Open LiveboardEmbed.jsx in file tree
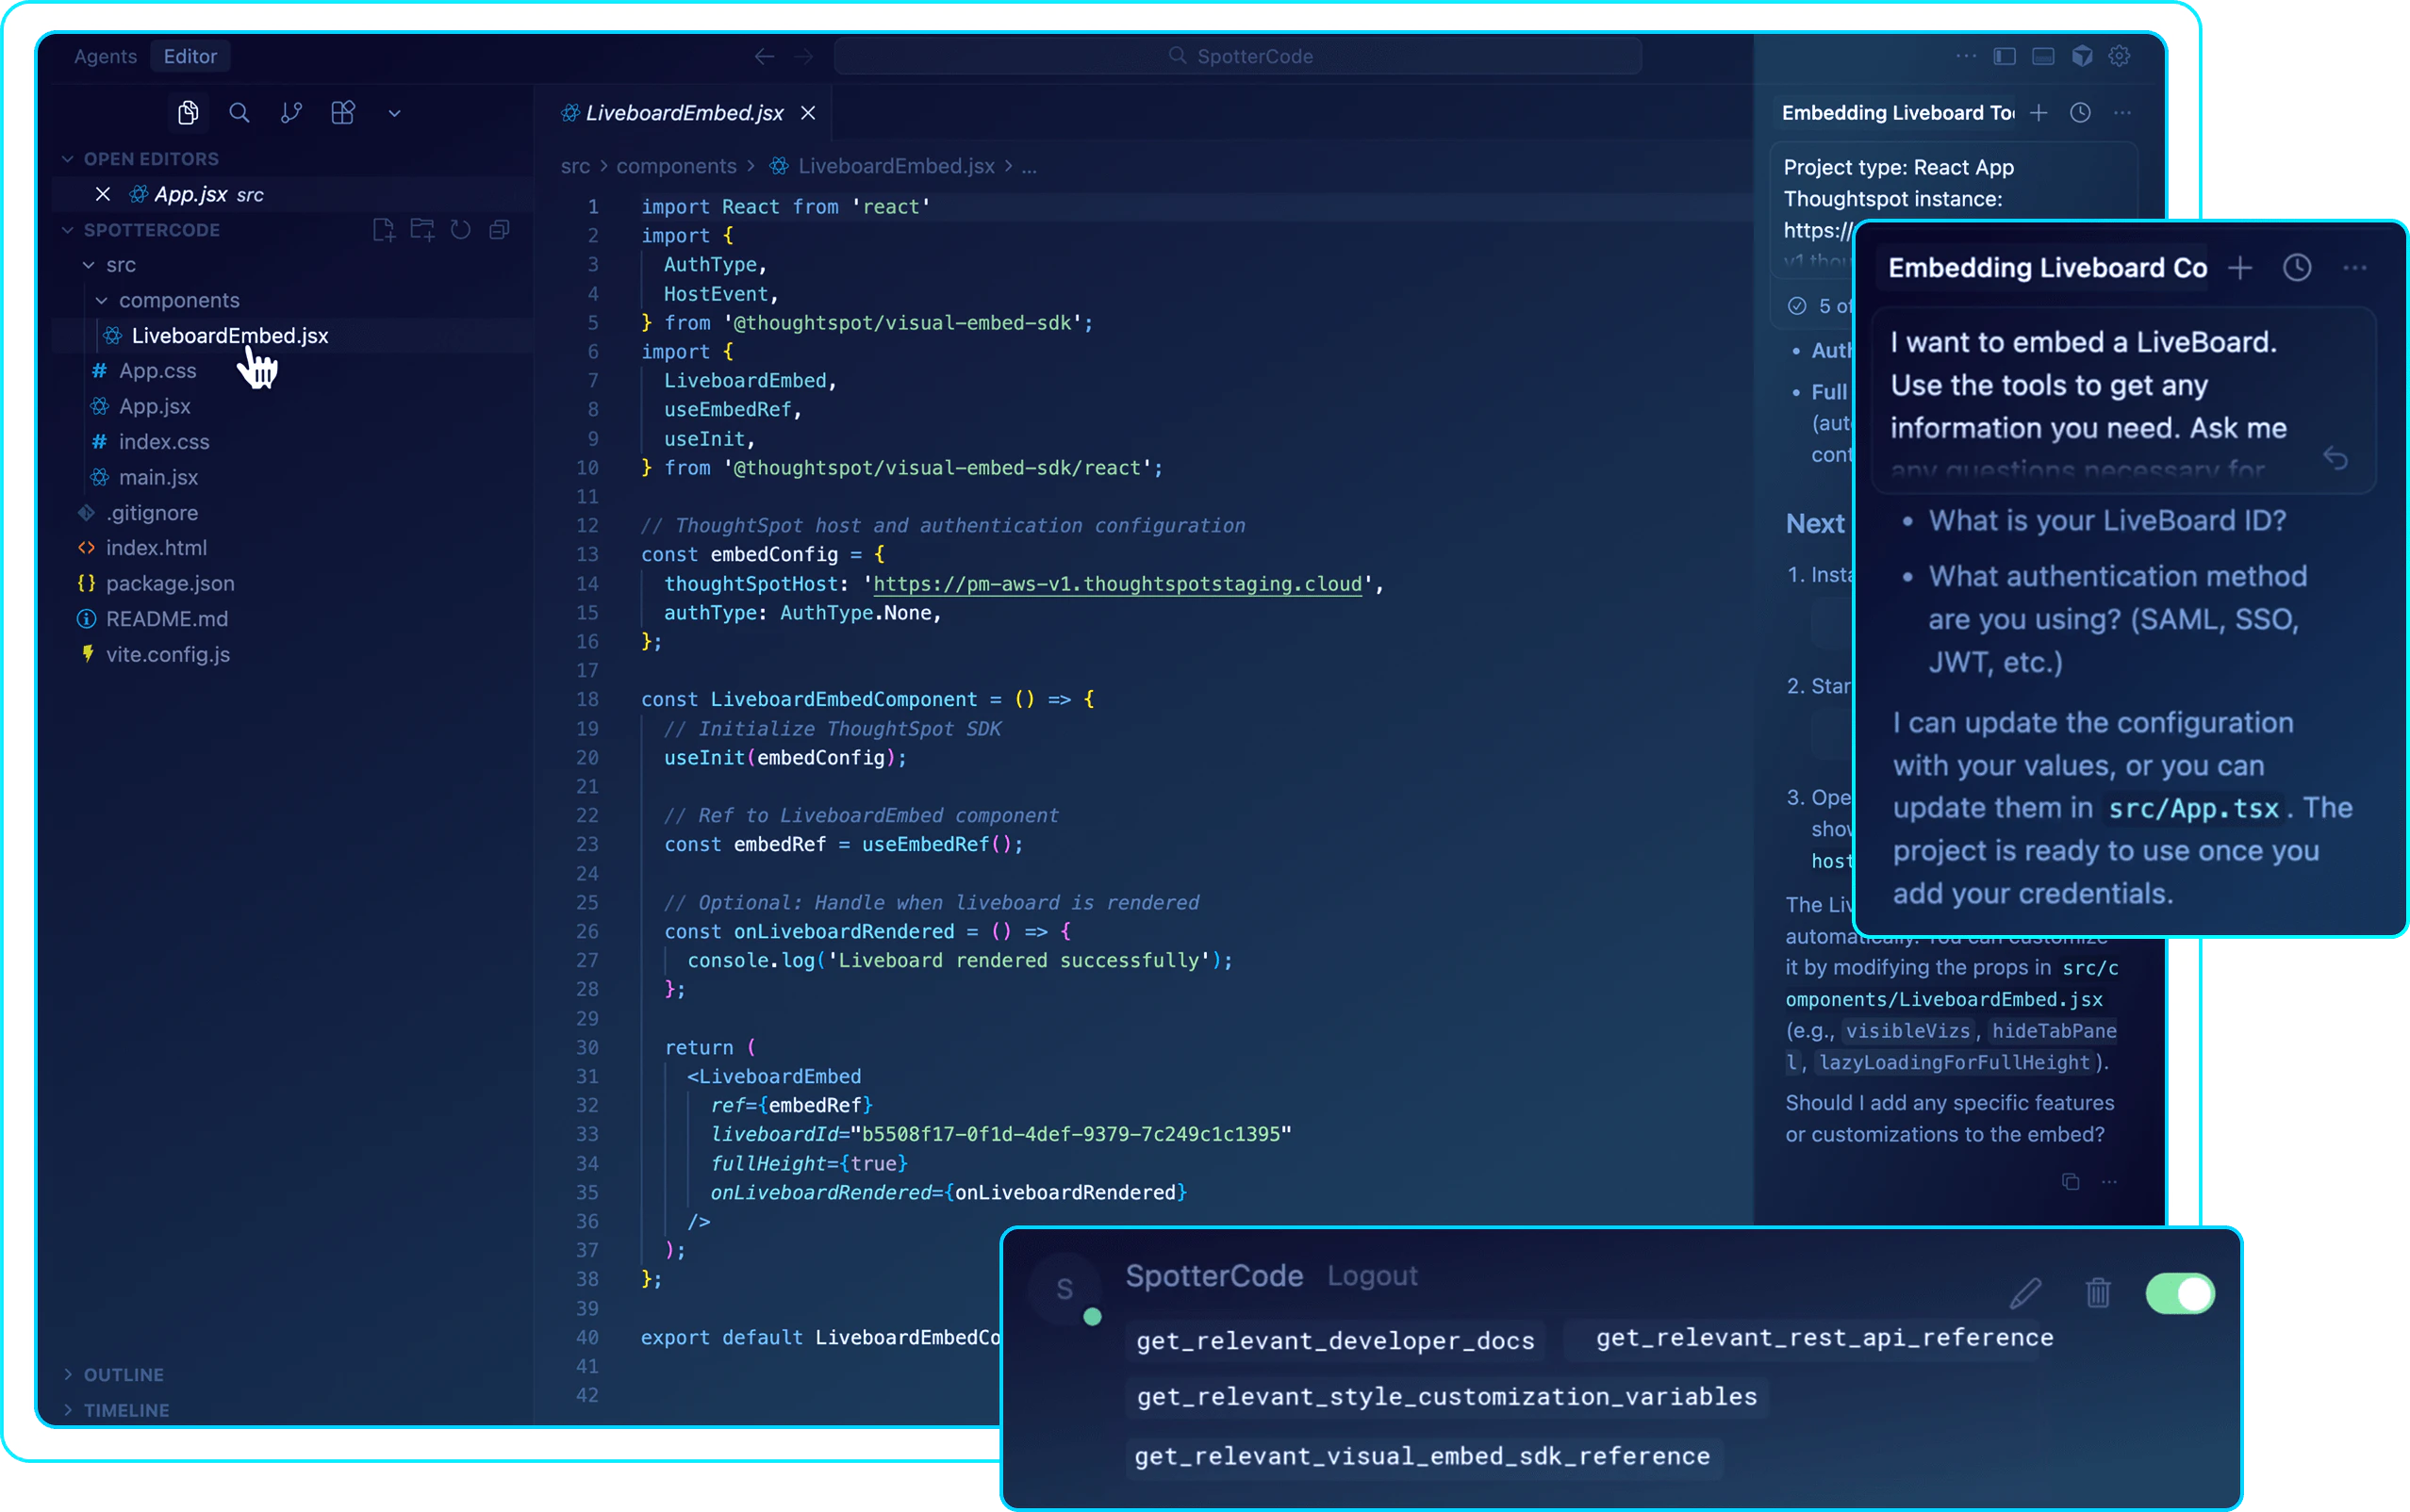 point(229,336)
